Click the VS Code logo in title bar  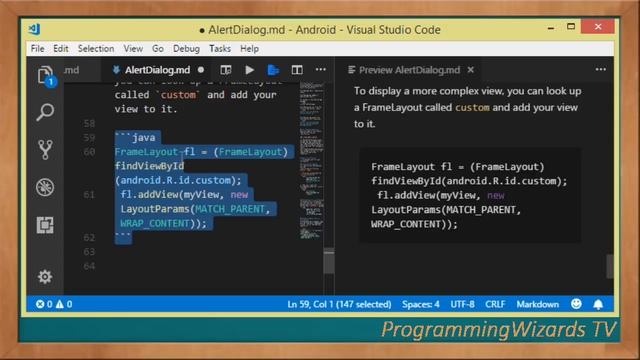pos(35,29)
